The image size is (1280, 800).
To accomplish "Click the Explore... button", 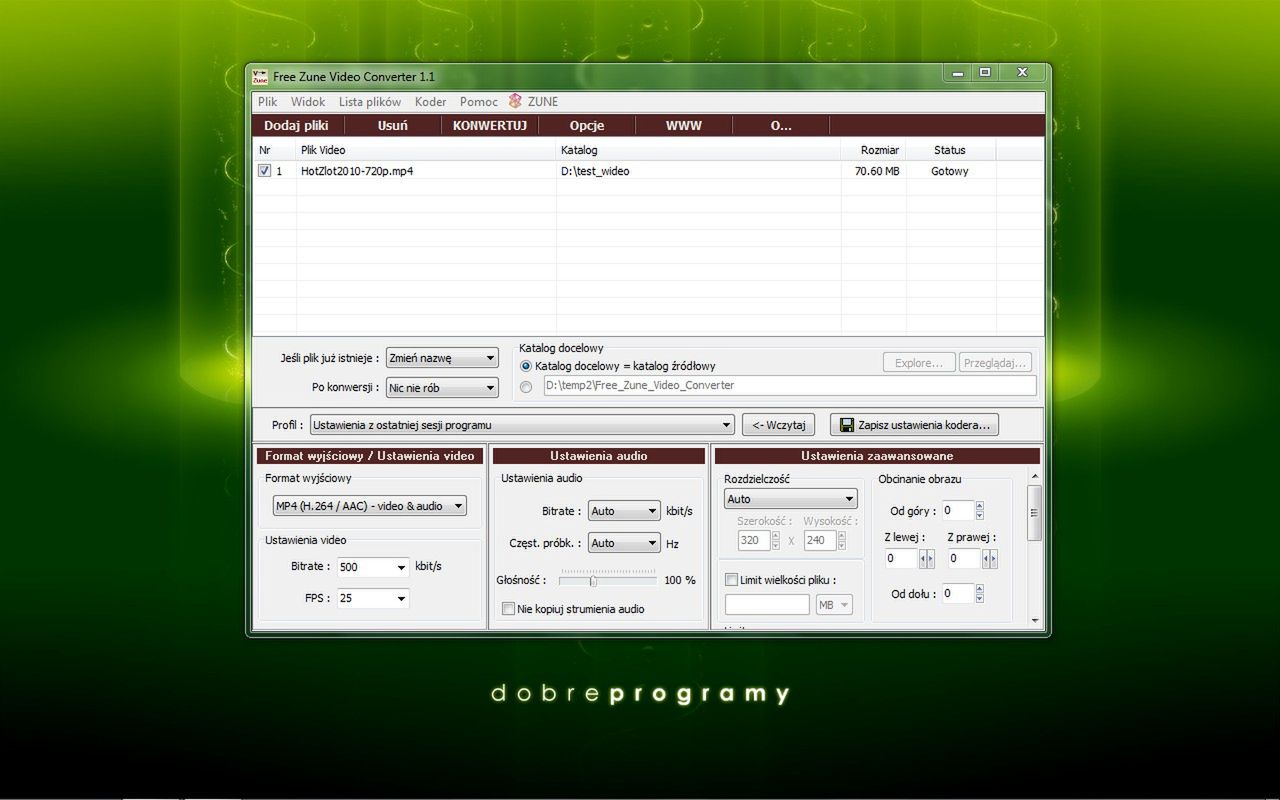I will pyautogui.click(x=919, y=363).
